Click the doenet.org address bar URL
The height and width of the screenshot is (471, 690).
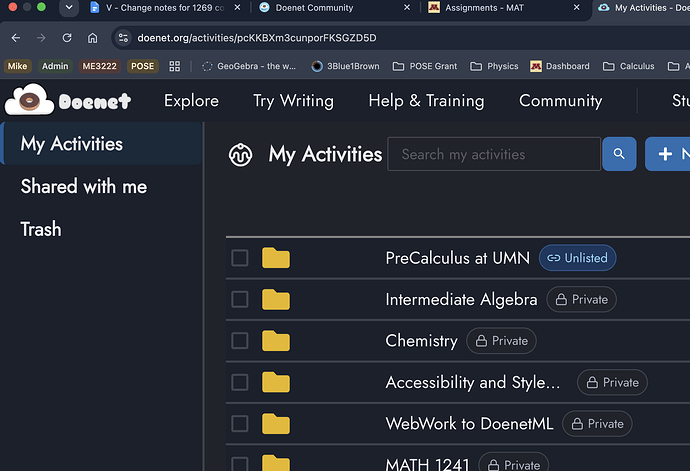(257, 38)
